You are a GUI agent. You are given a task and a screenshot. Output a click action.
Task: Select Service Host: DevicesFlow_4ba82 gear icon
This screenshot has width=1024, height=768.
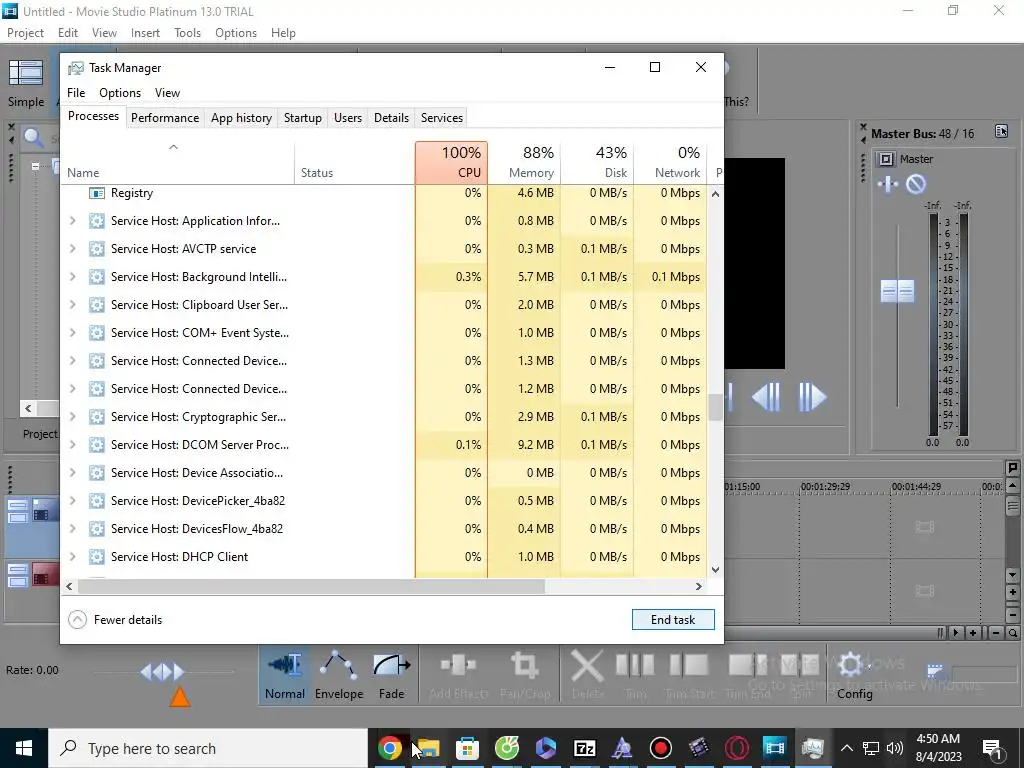[97, 529]
